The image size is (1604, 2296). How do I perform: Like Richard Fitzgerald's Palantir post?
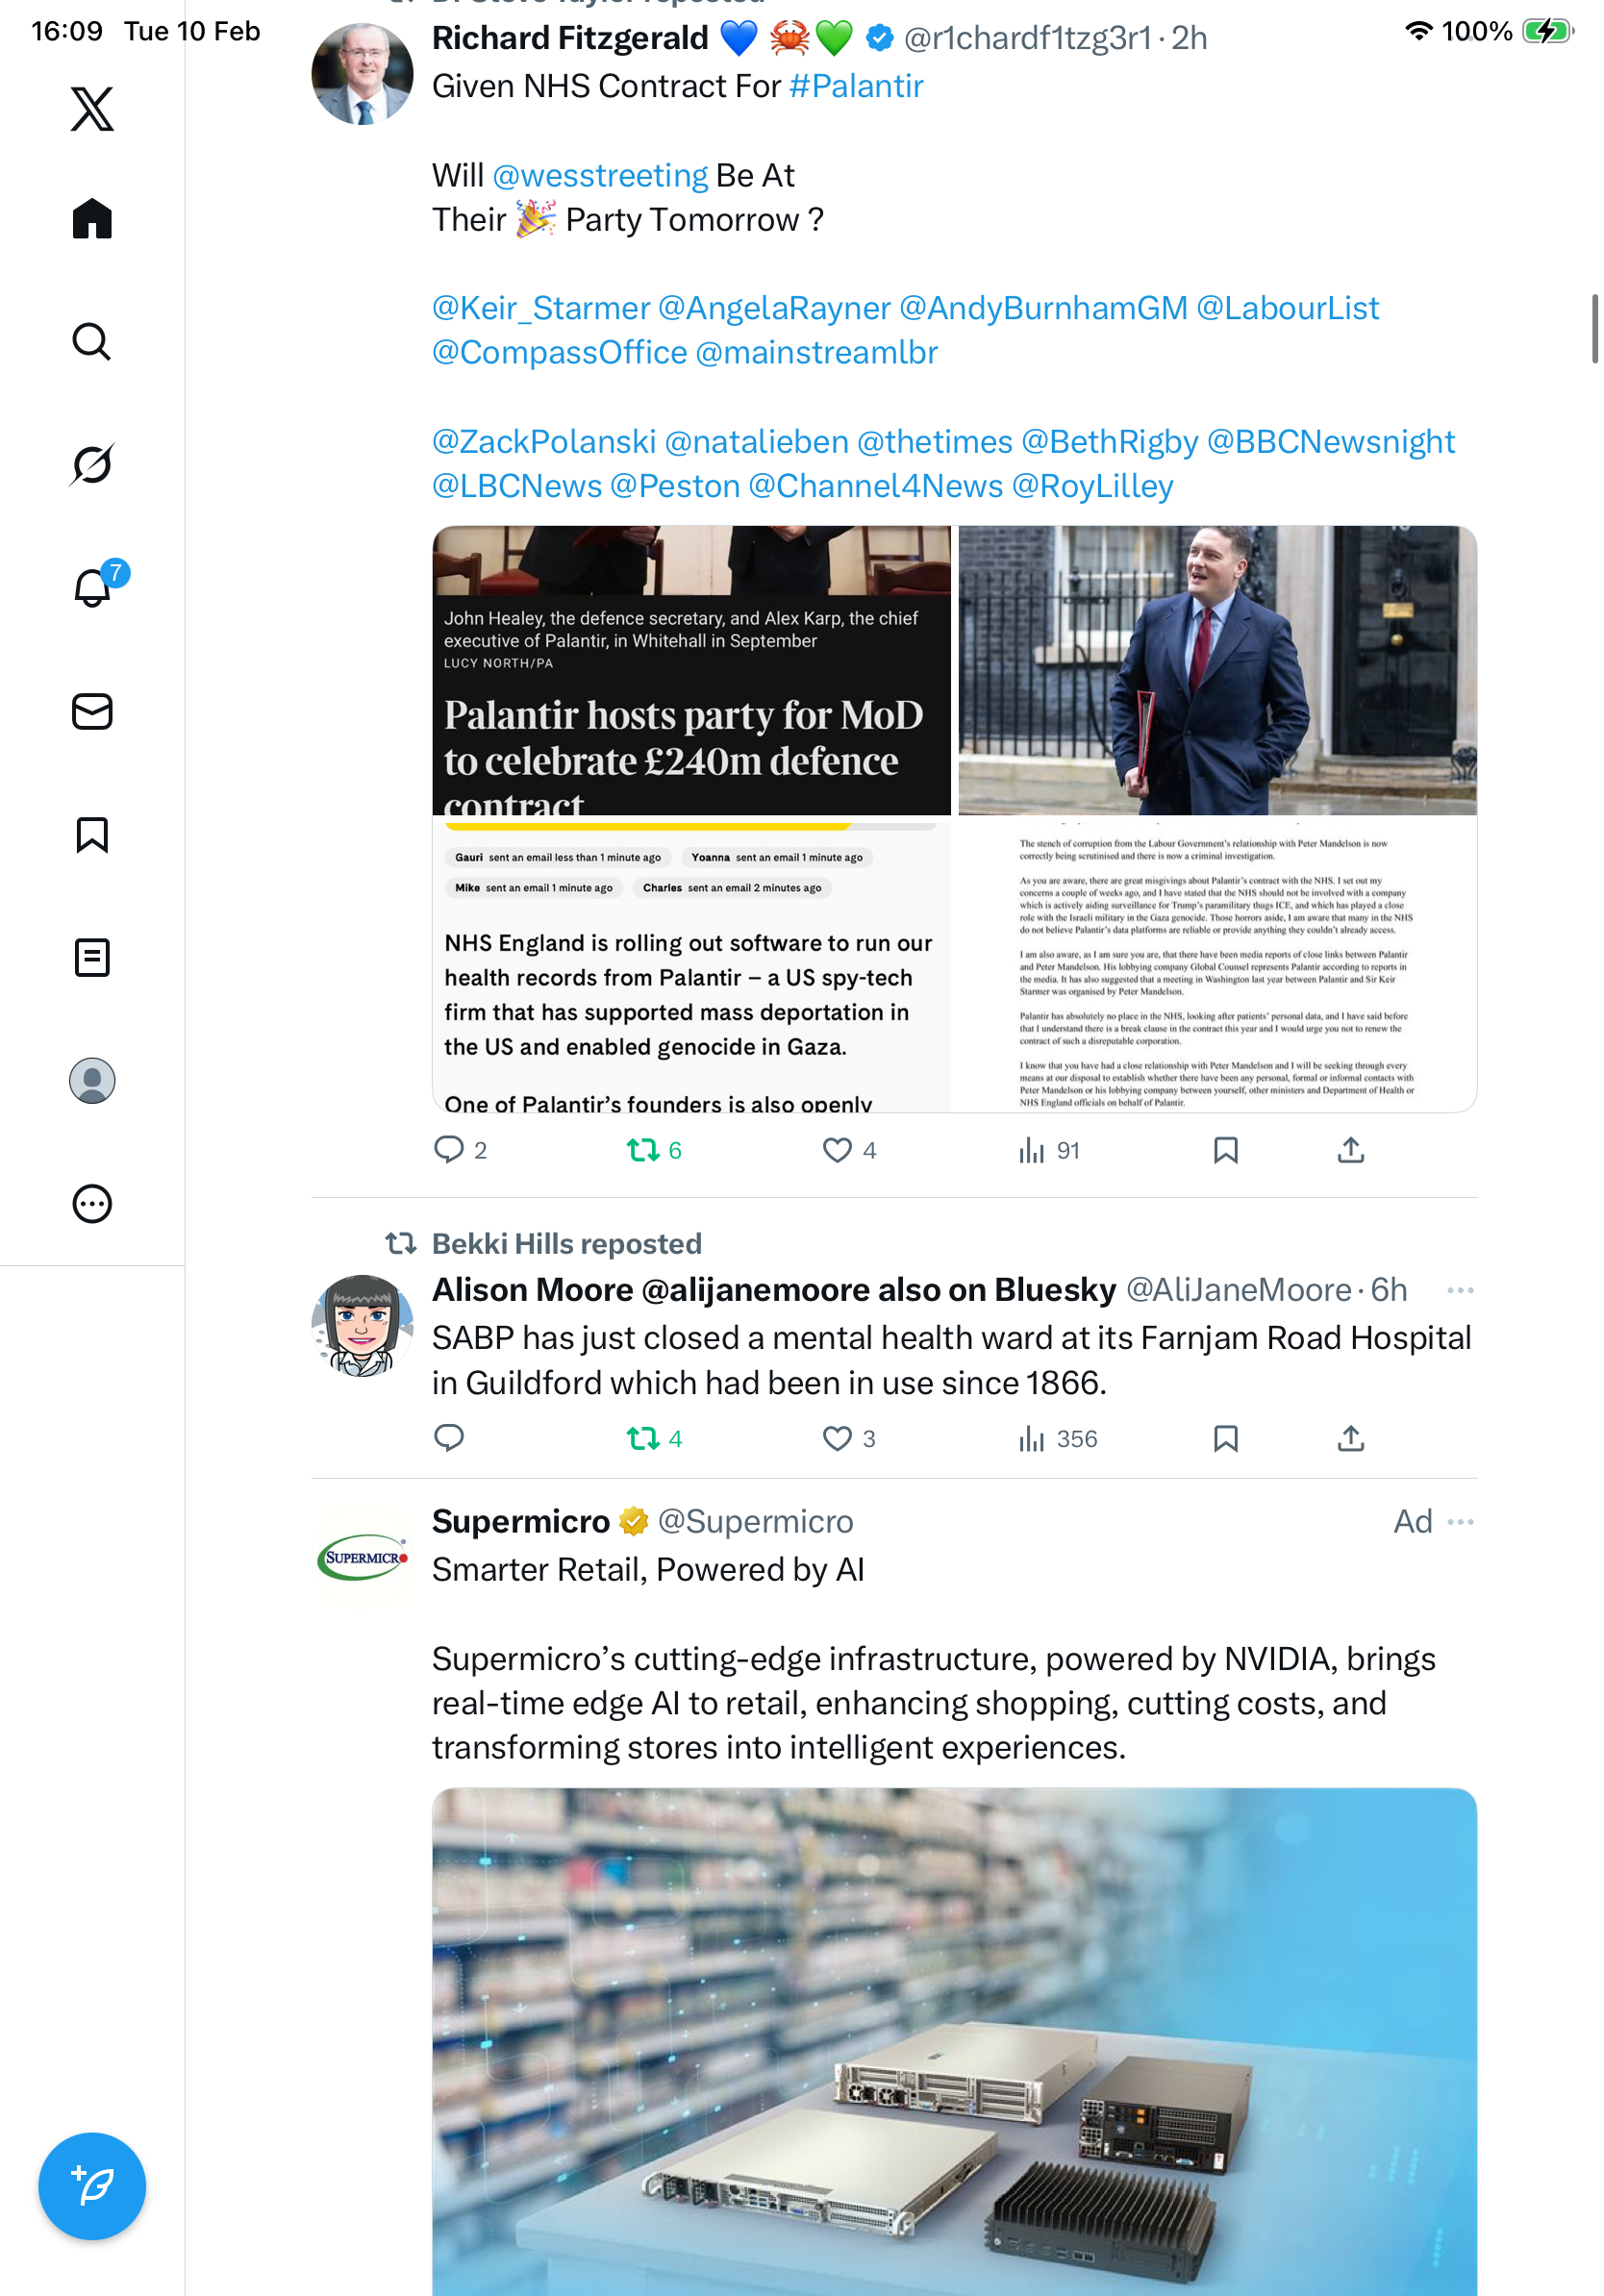point(849,1150)
